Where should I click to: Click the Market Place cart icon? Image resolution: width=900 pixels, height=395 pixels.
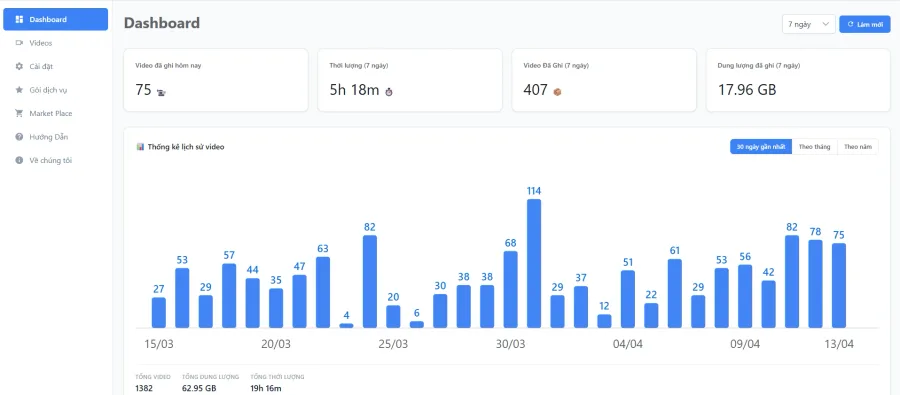point(19,114)
